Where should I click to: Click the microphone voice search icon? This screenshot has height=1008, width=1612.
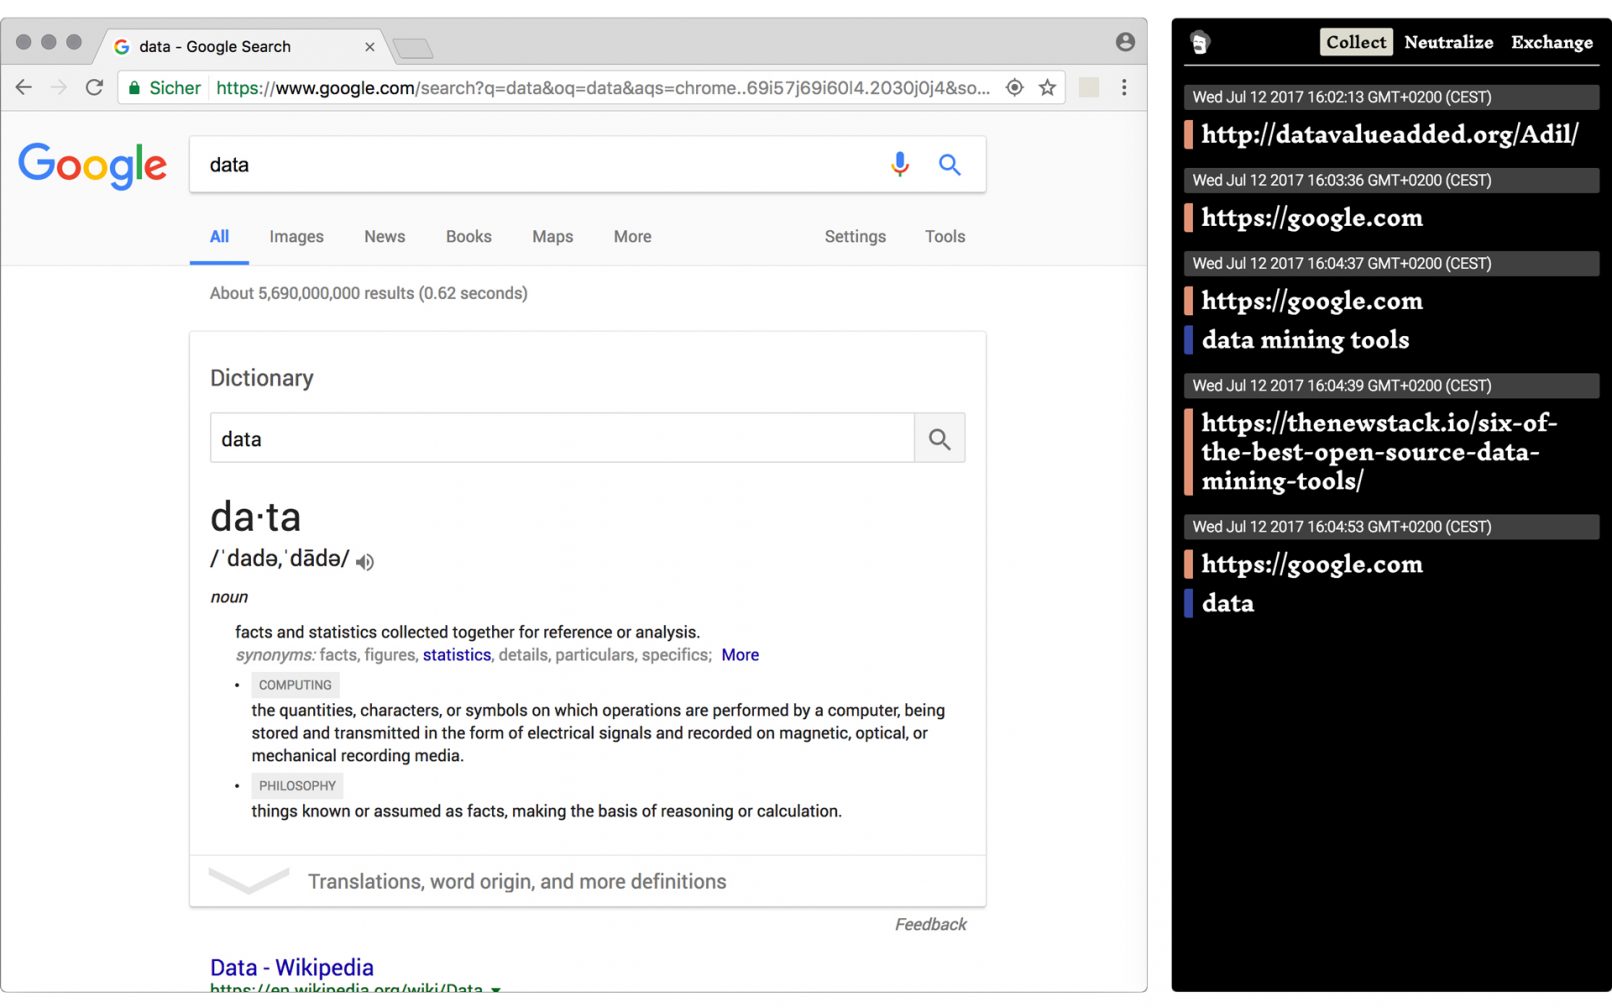click(x=899, y=164)
